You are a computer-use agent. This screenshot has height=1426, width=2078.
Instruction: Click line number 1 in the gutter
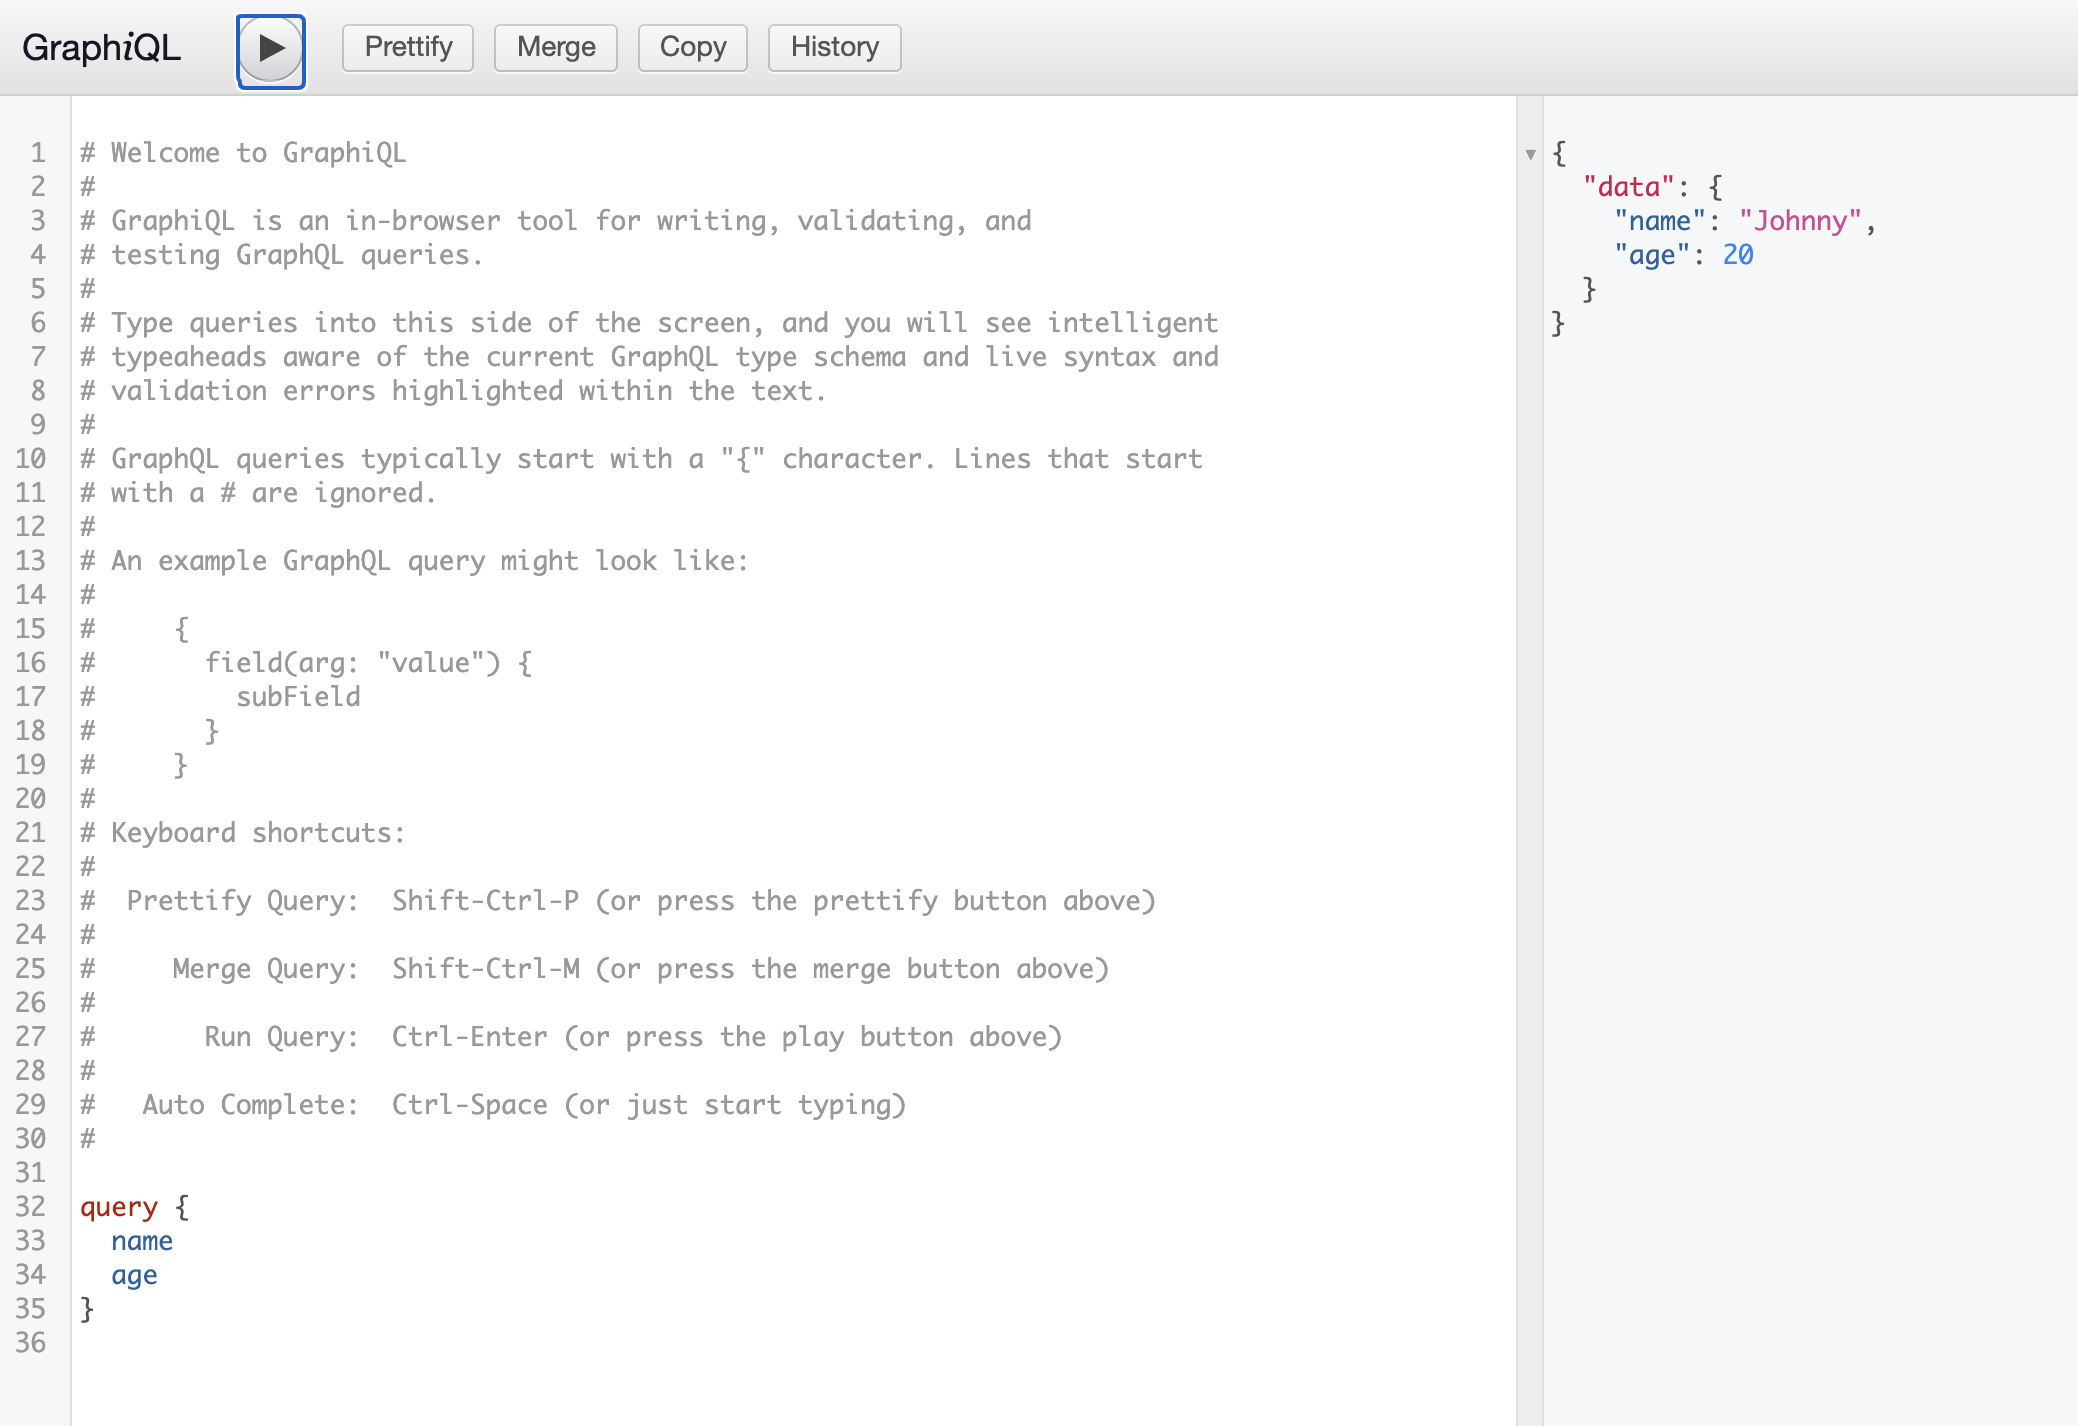pos(38,153)
